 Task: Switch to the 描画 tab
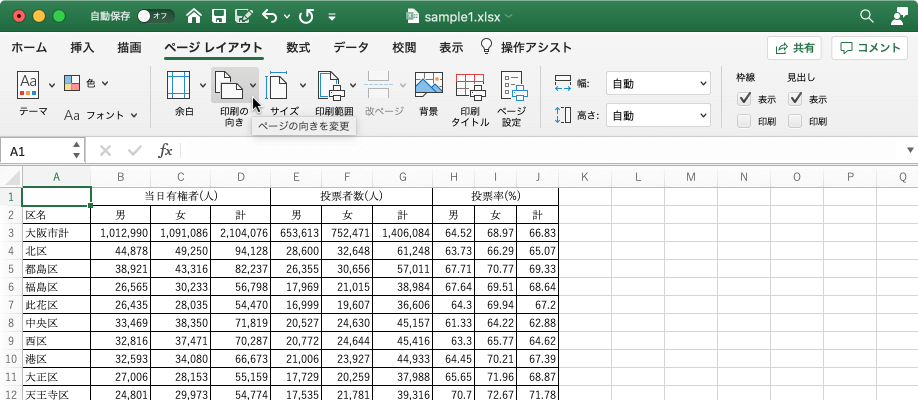(x=129, y=48)
